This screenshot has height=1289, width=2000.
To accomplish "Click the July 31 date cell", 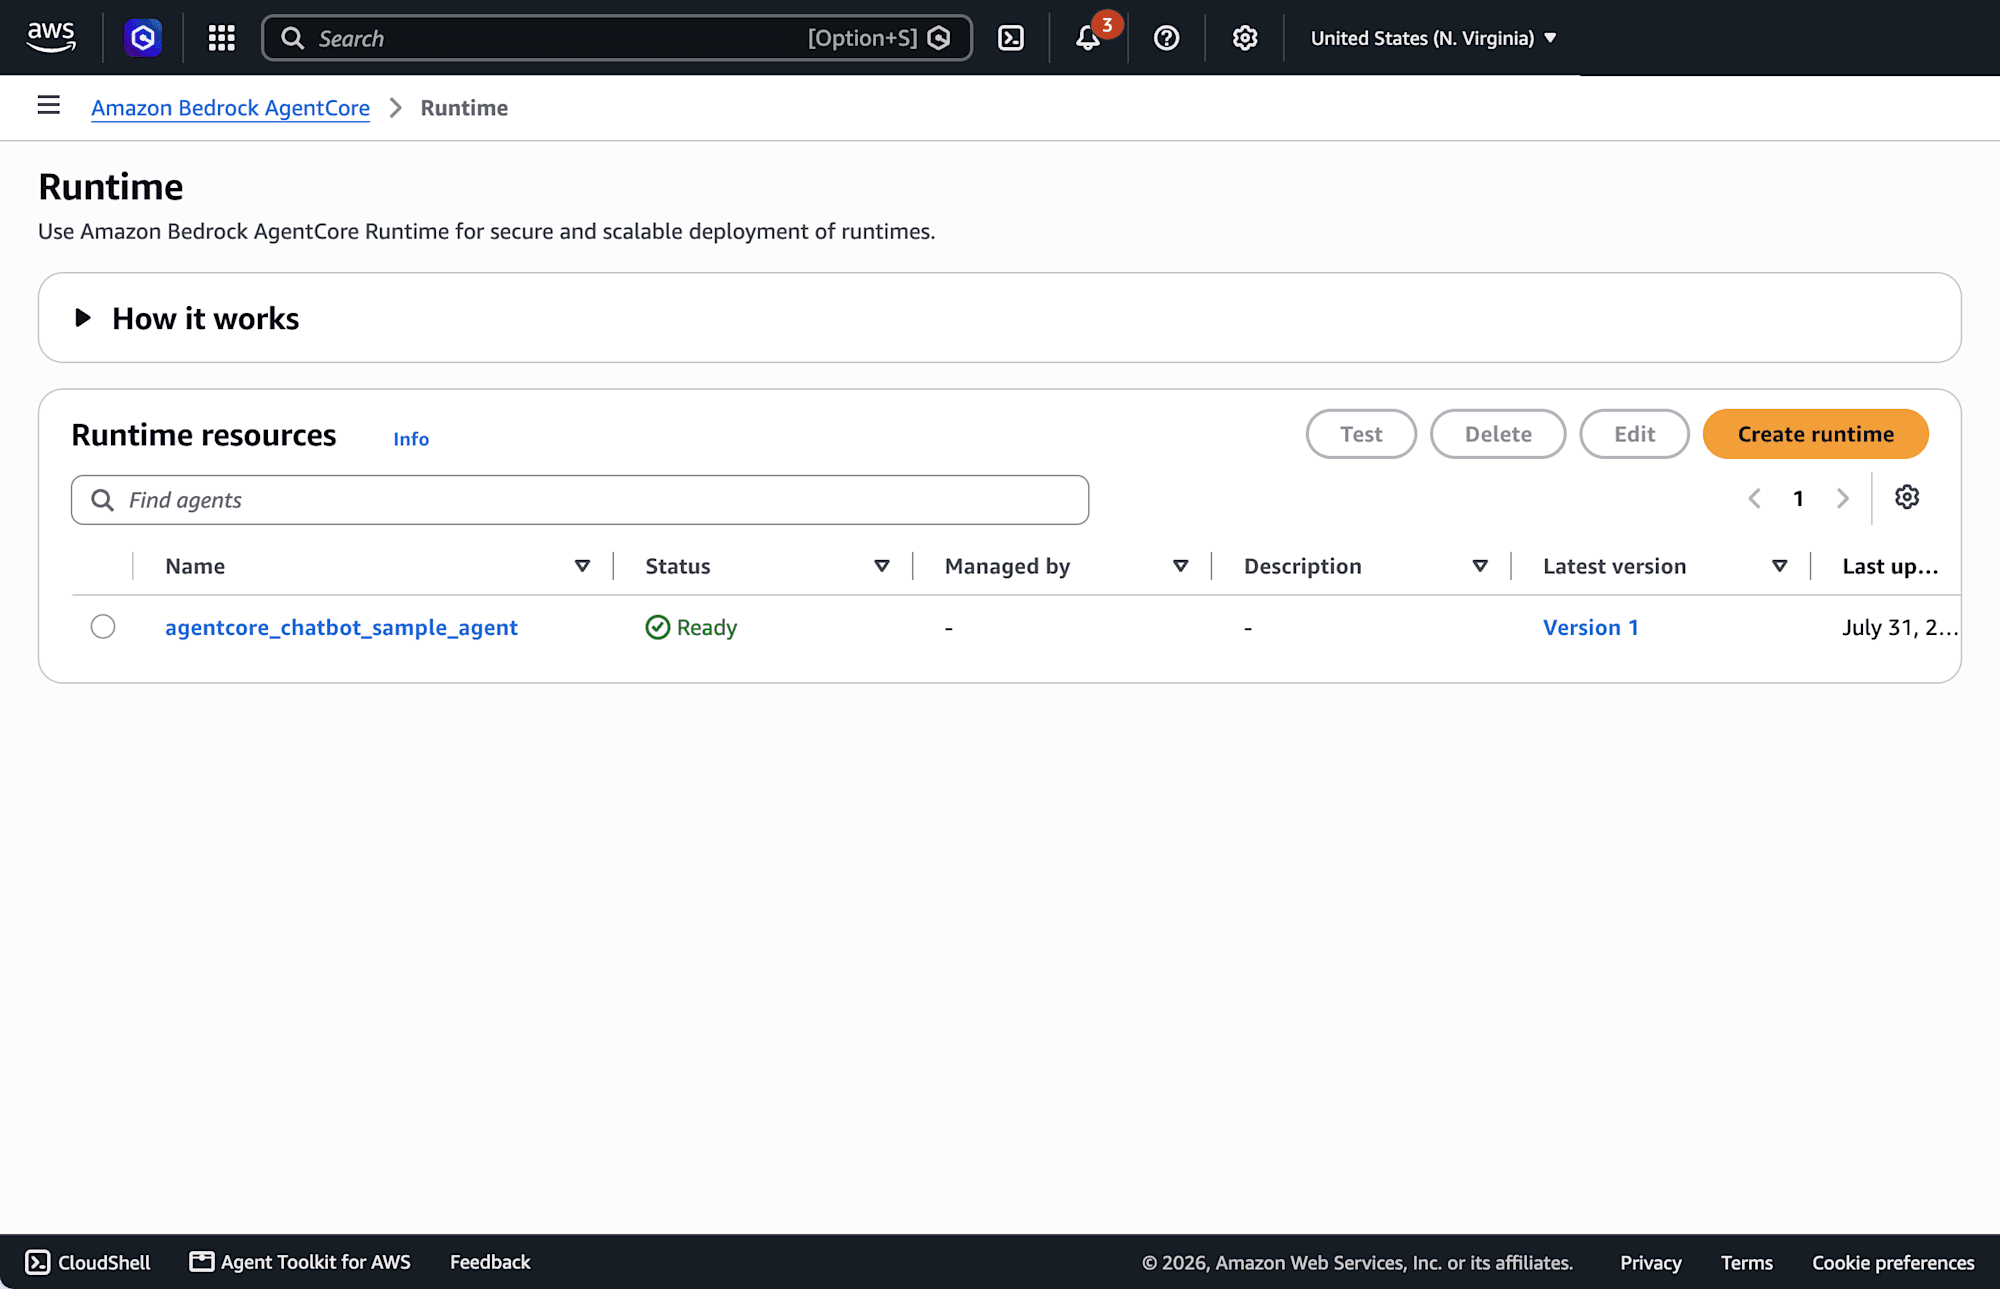I will pyautogui.click(x=1900, y=627).
